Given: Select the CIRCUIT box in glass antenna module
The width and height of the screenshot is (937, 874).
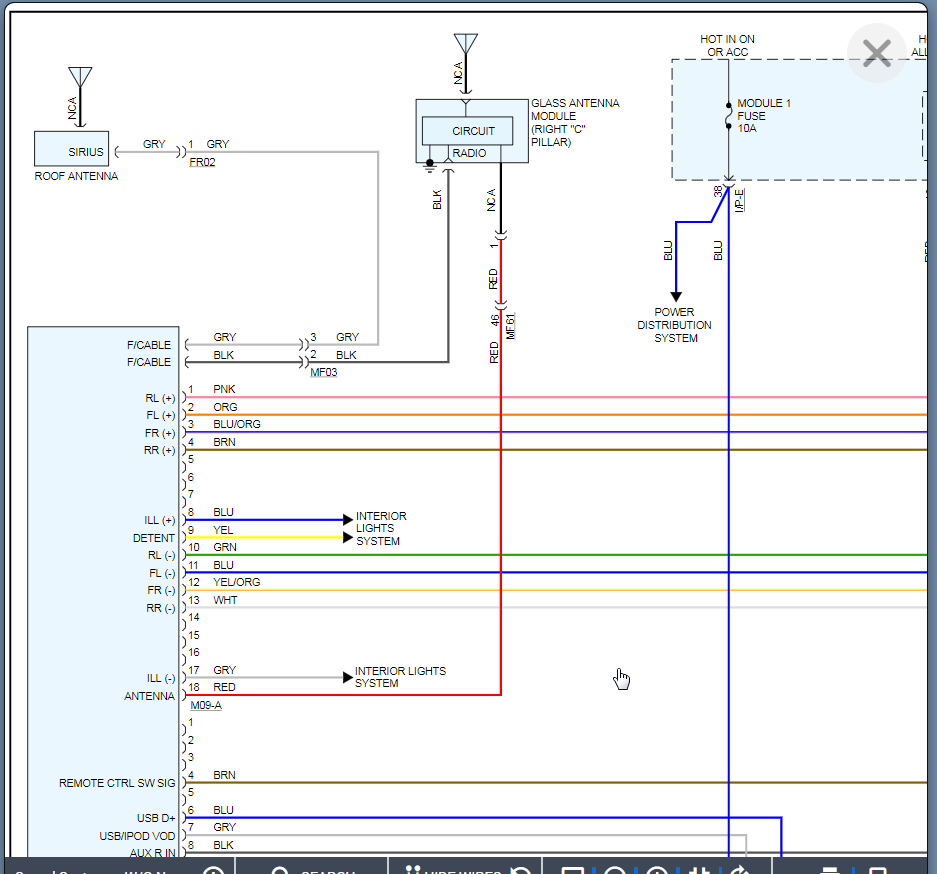Looking at the screenshot, I should coord(473,131).
